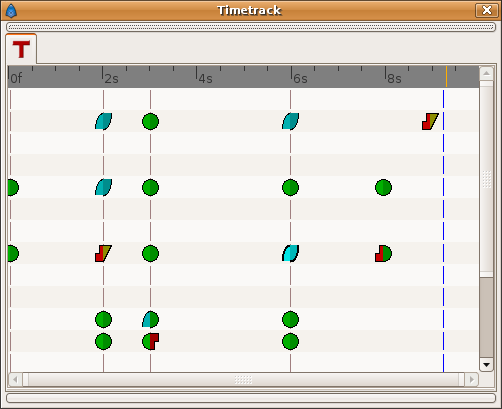Image resolution: width=502 pixels, height=409 pixels.
Task: Click the horizontal scrollbar left arrow
Action: tap(15, 379)
